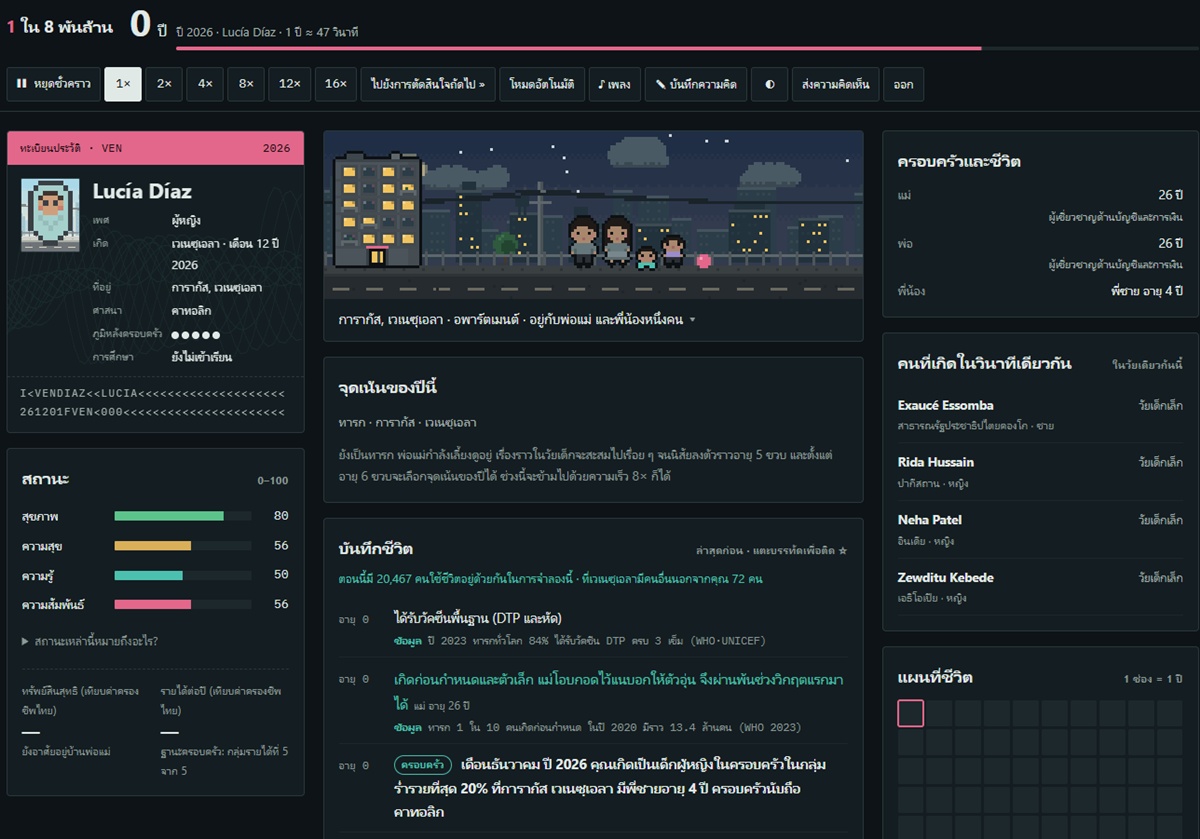This screenshot has height=839, width=1200.
Task: Toggle the music button (เพลง)
Action: click(614, 85)
